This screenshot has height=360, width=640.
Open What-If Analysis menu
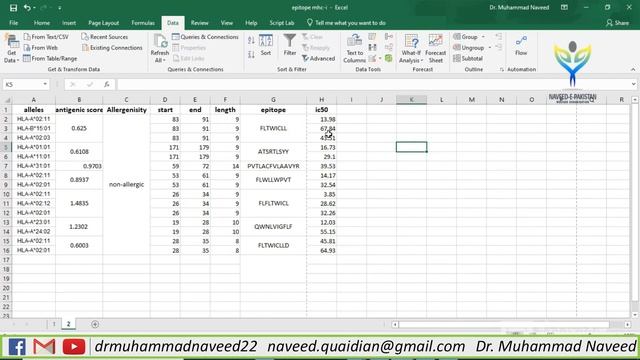411,49
